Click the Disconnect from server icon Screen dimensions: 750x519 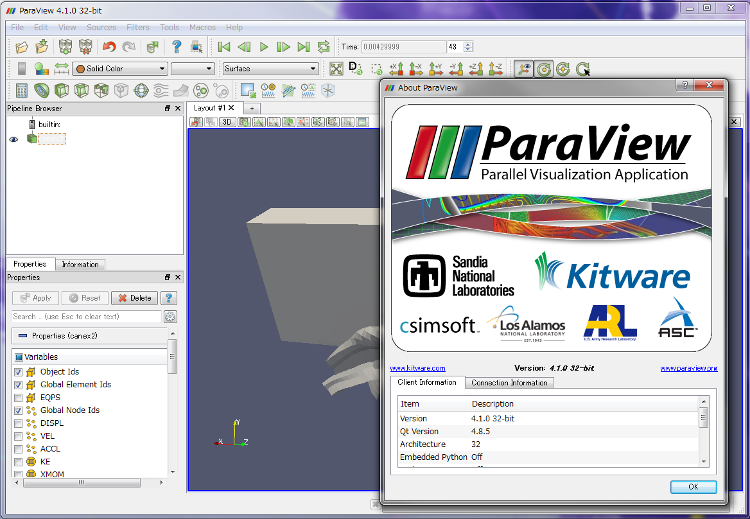pyautogui.click(x=85, y=47)
